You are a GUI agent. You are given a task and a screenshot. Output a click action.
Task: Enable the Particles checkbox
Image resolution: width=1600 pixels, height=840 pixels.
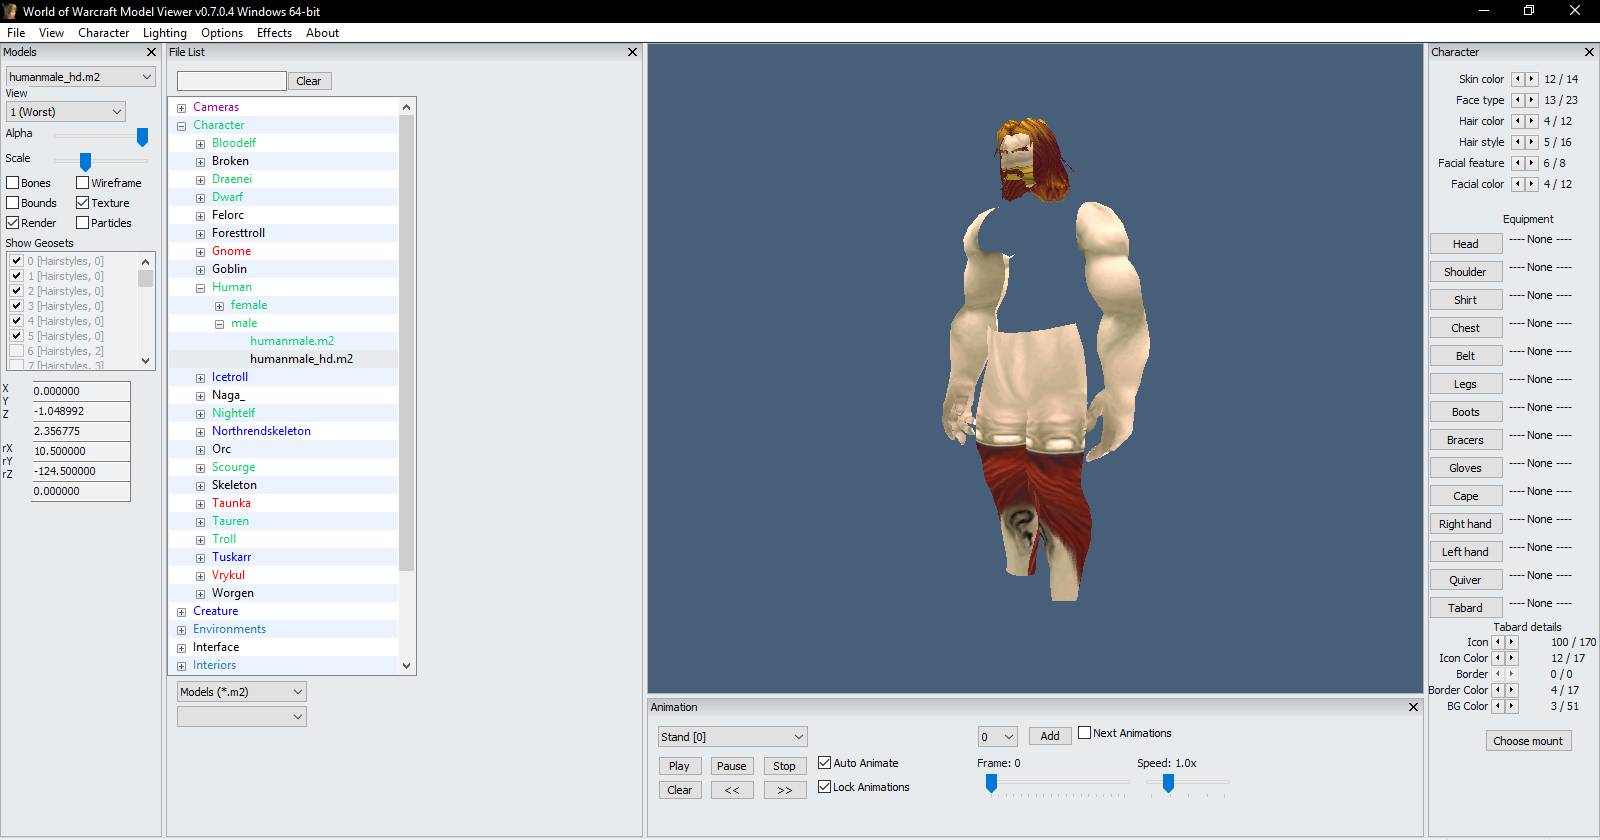pyautogui.click(x=83, y=223)
